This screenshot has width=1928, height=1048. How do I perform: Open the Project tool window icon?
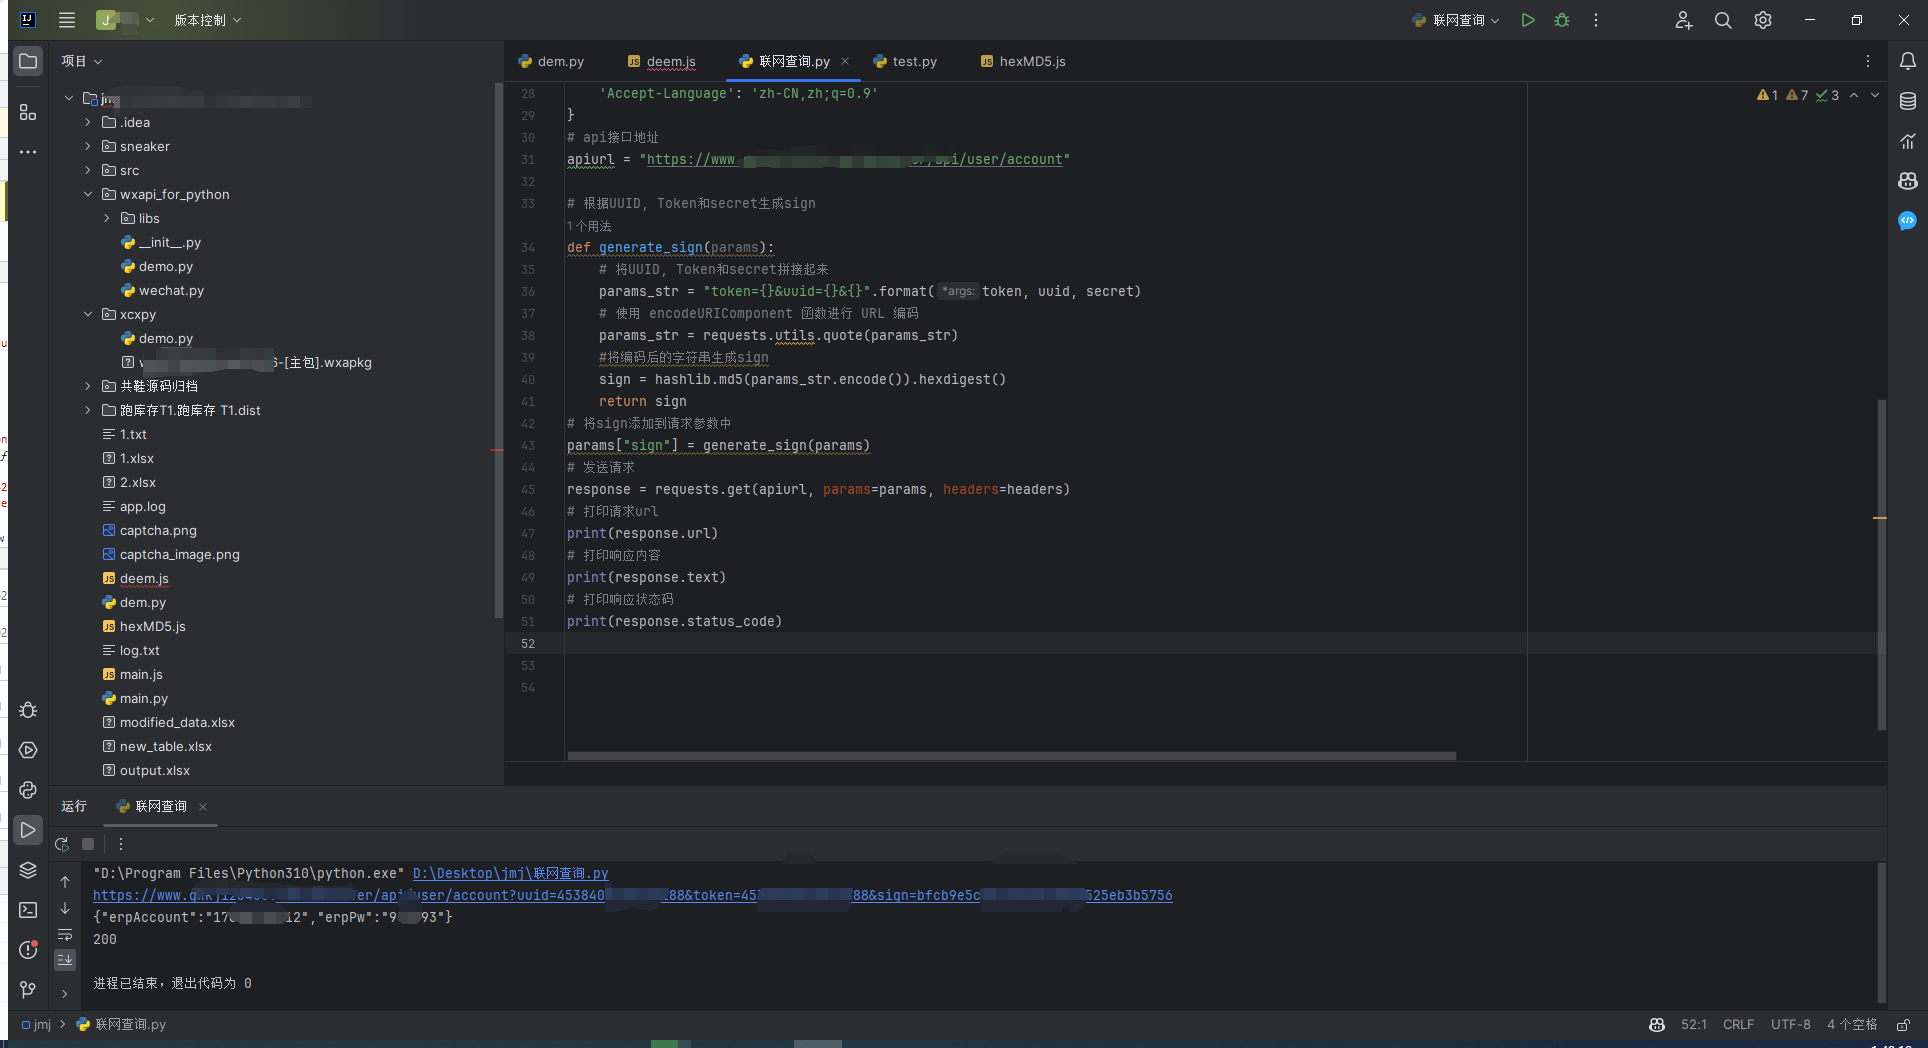(28, 61)
